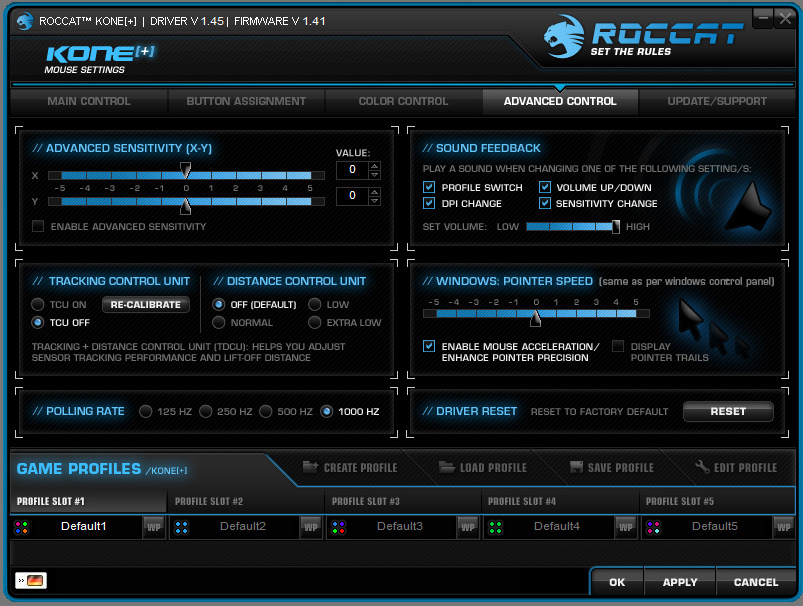The image size is (803, 606).
Task: Select the 500 HZ polling rate
Action: tap(265, 411)
